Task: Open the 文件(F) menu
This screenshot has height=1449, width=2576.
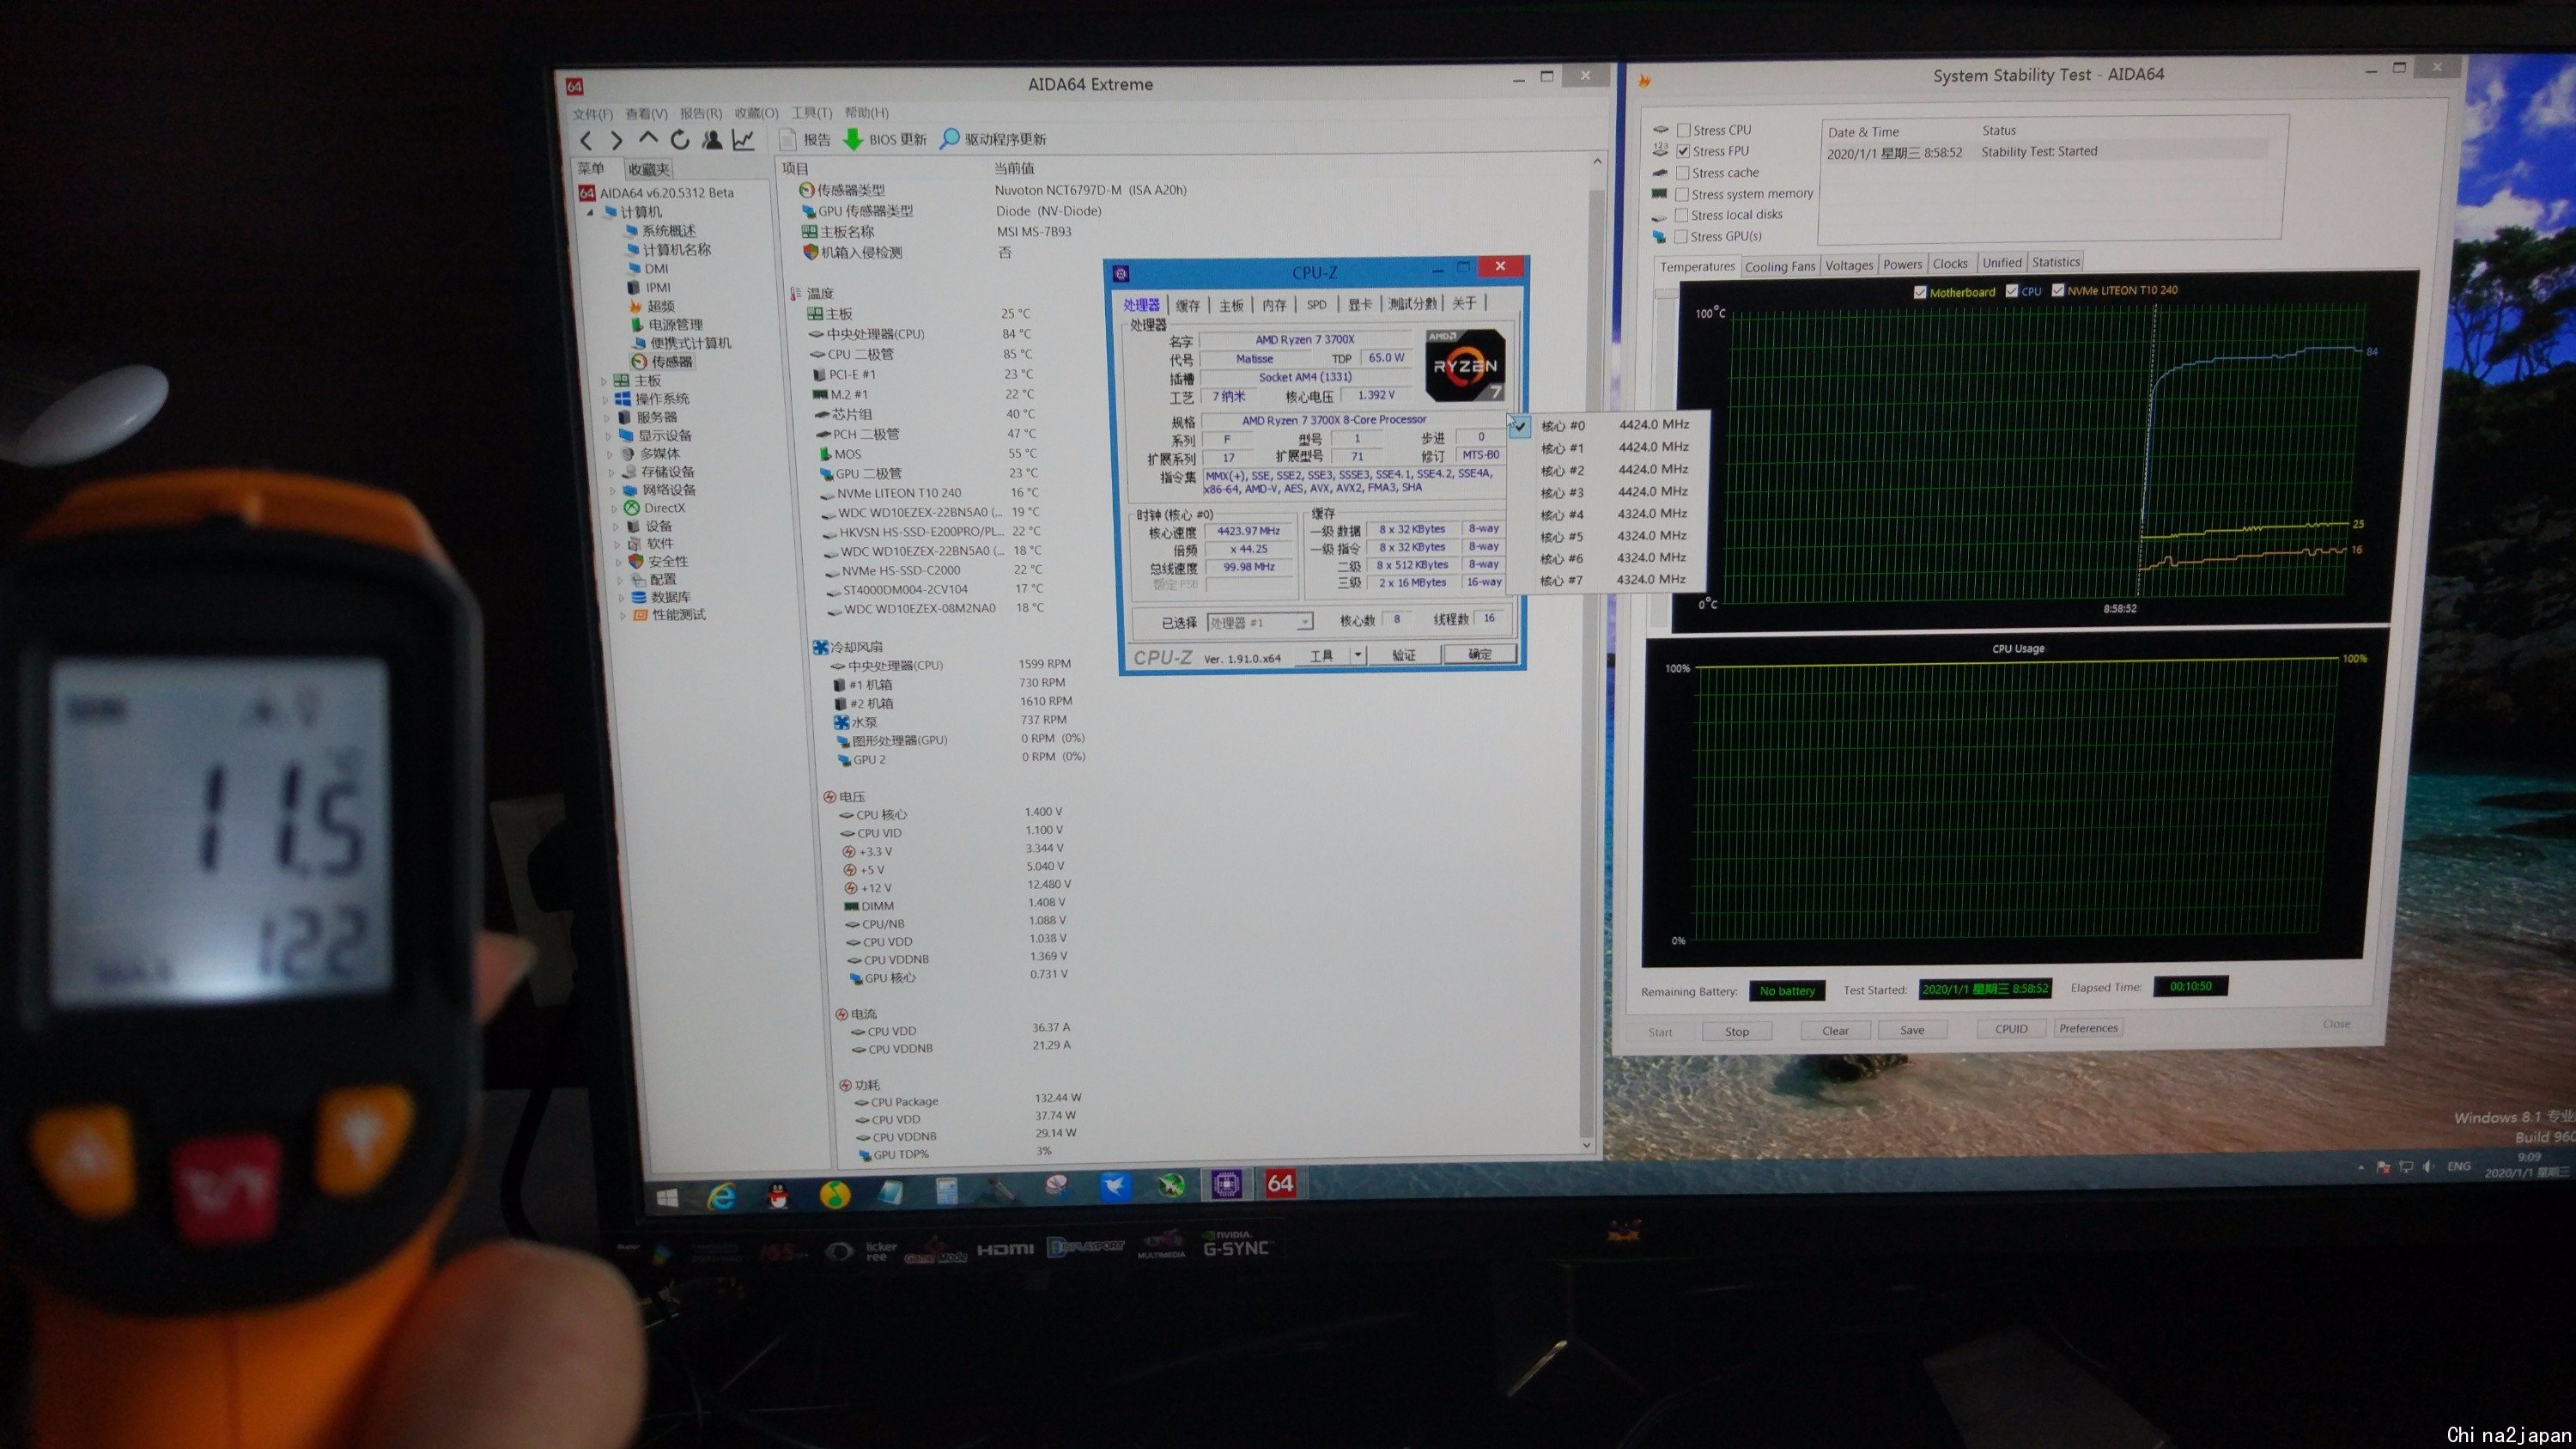Action: click(593, 114)
